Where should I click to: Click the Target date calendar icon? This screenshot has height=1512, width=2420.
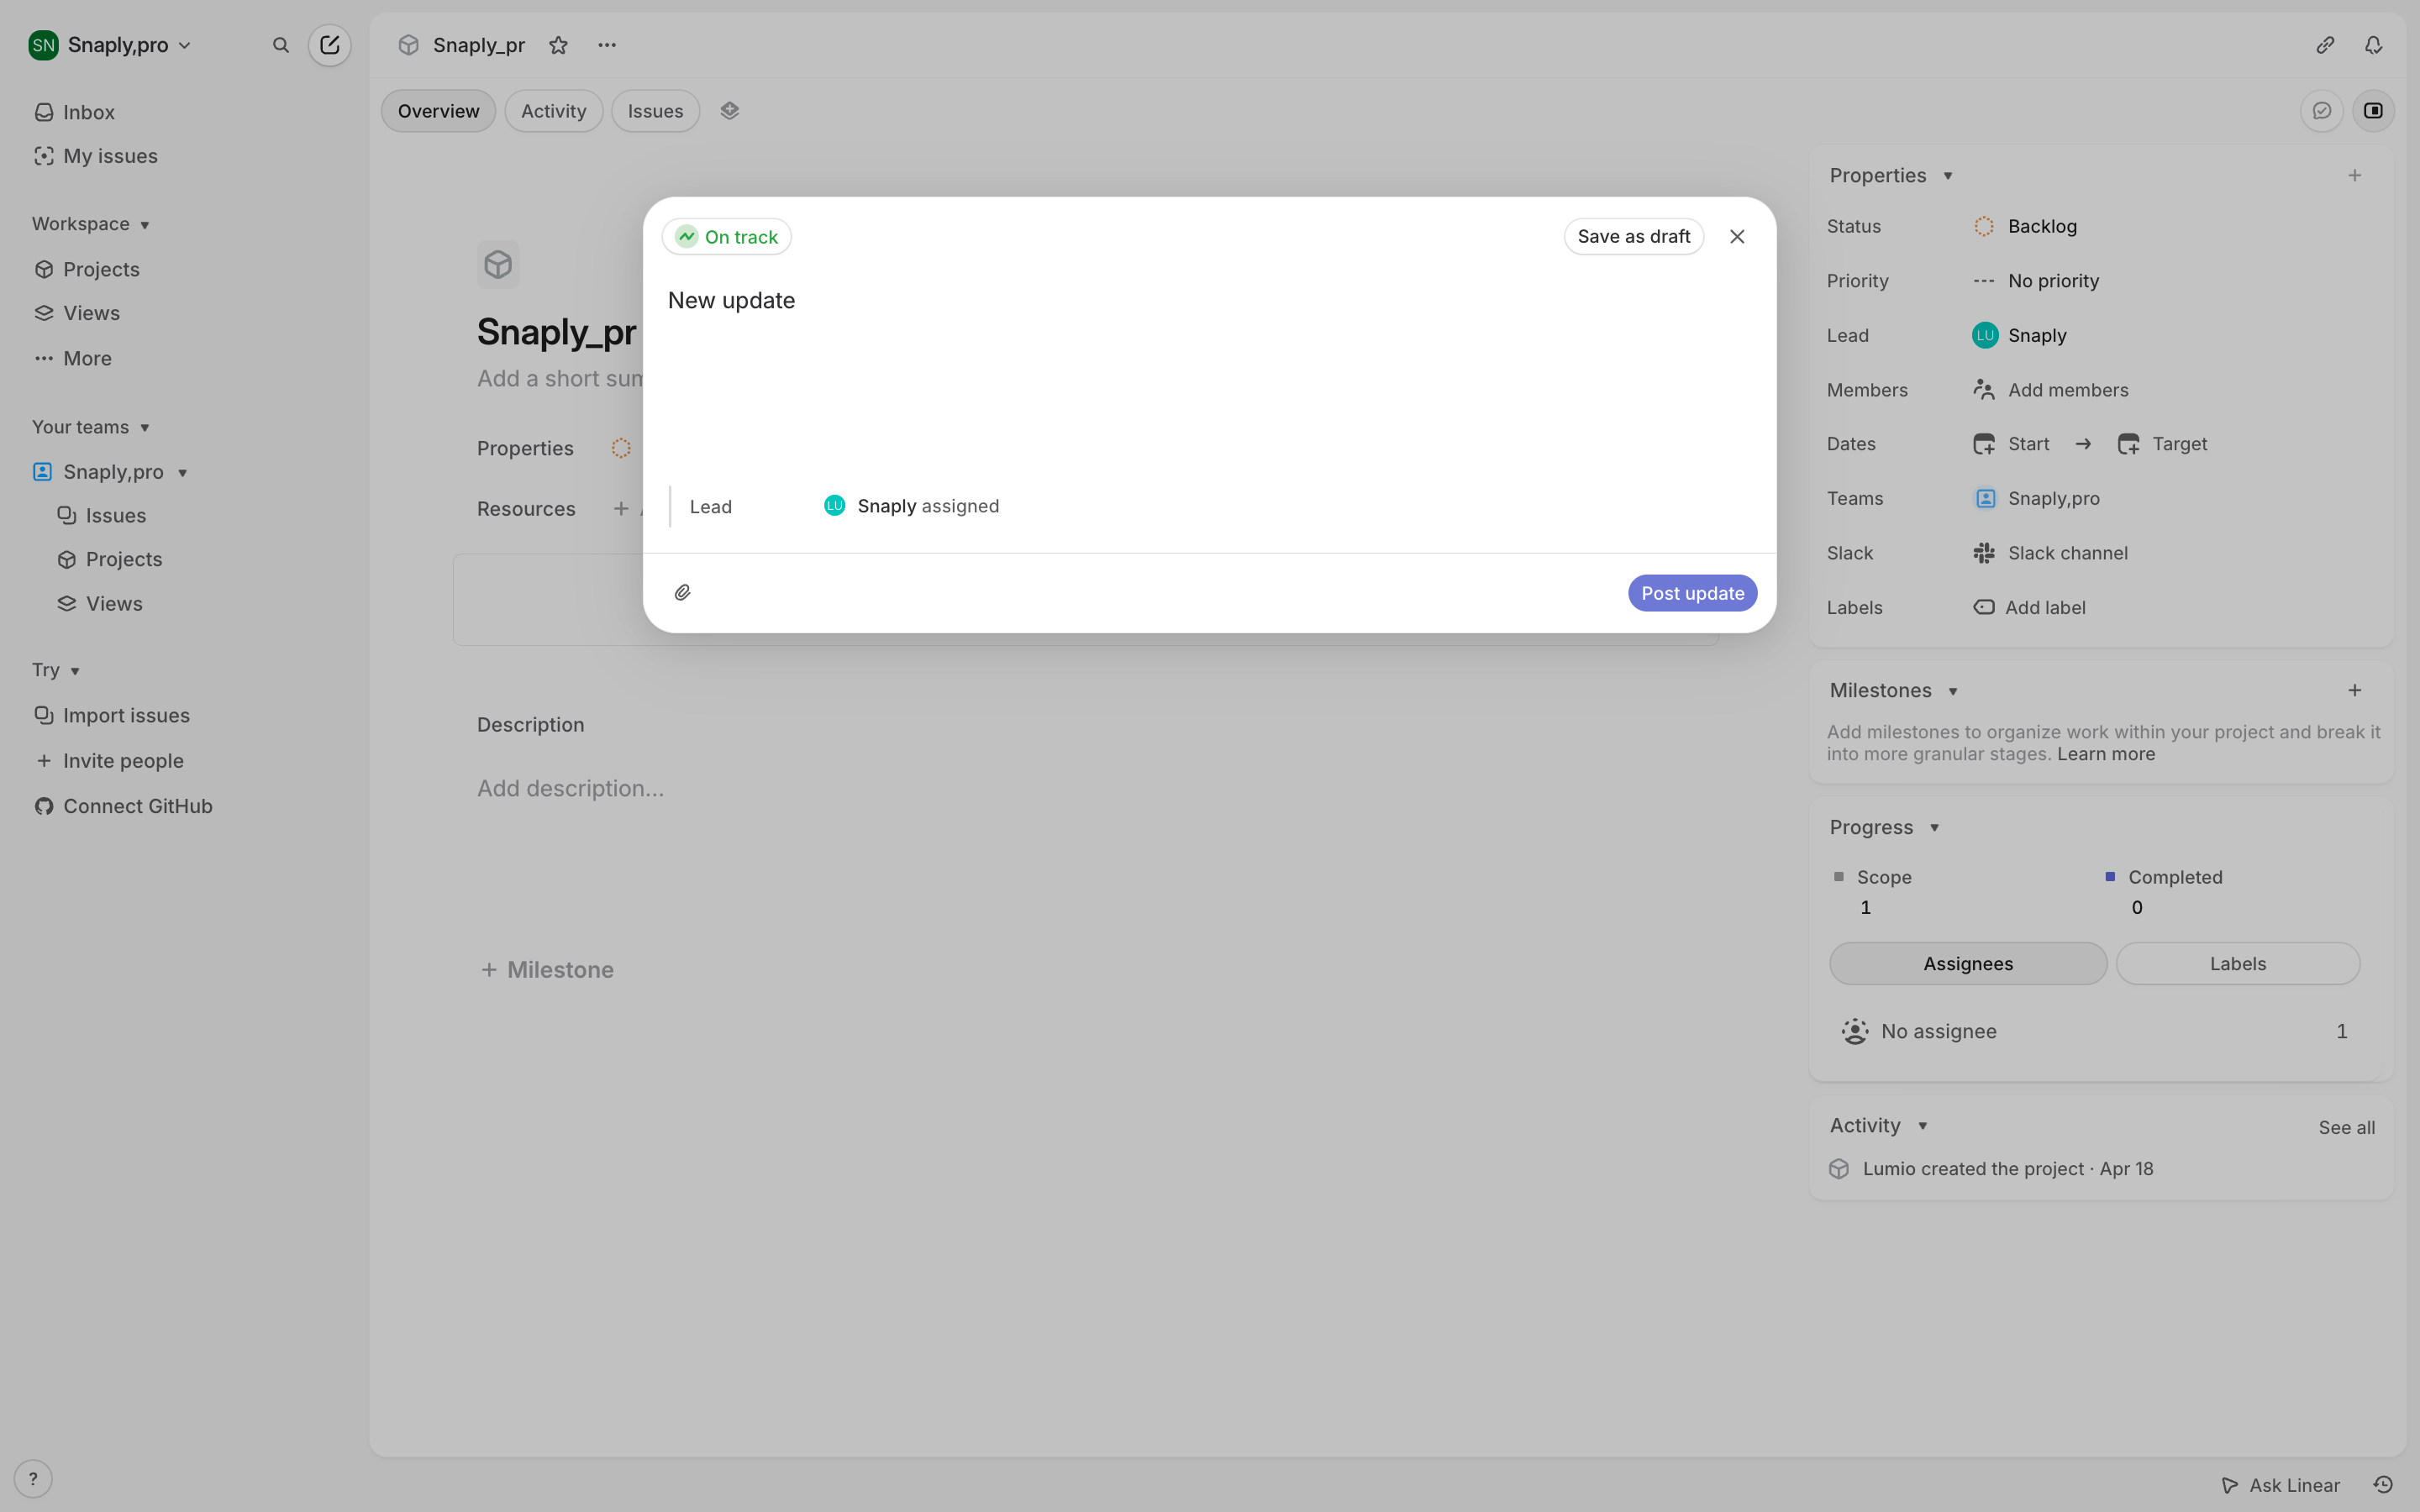2128,444
